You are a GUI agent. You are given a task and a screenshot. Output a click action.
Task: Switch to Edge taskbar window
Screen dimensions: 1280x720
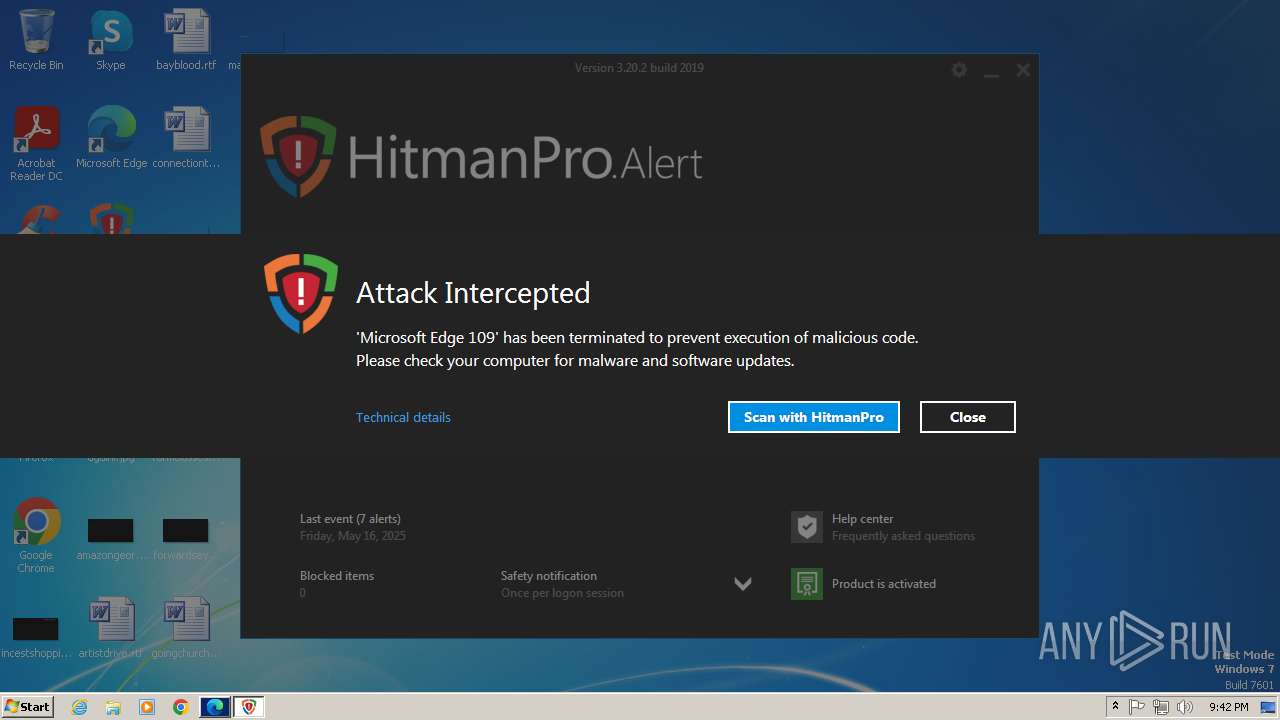215,707
